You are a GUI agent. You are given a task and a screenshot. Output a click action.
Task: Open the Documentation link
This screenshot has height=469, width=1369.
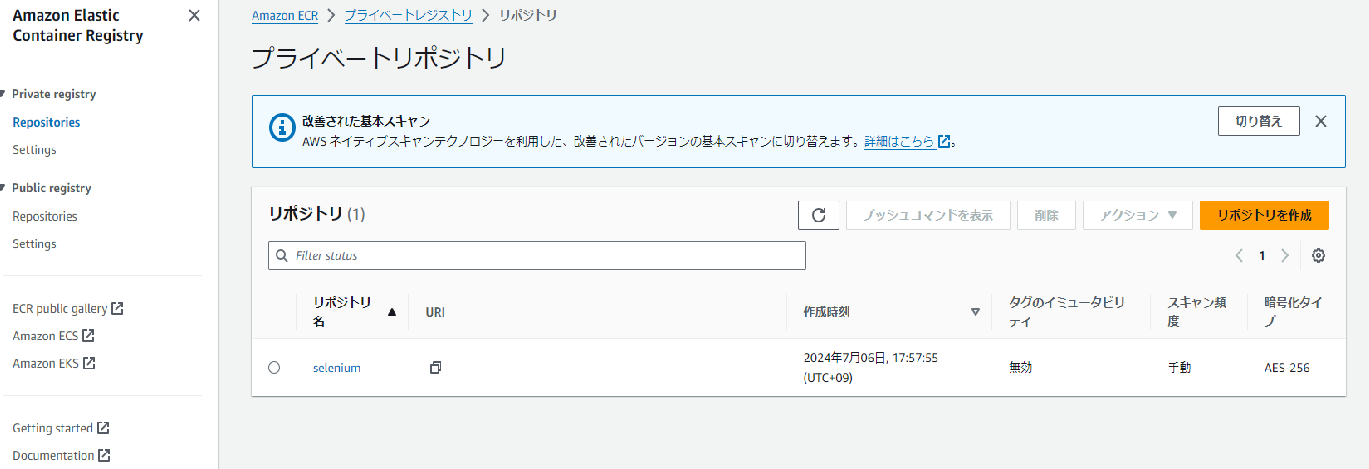coord(61,456)
